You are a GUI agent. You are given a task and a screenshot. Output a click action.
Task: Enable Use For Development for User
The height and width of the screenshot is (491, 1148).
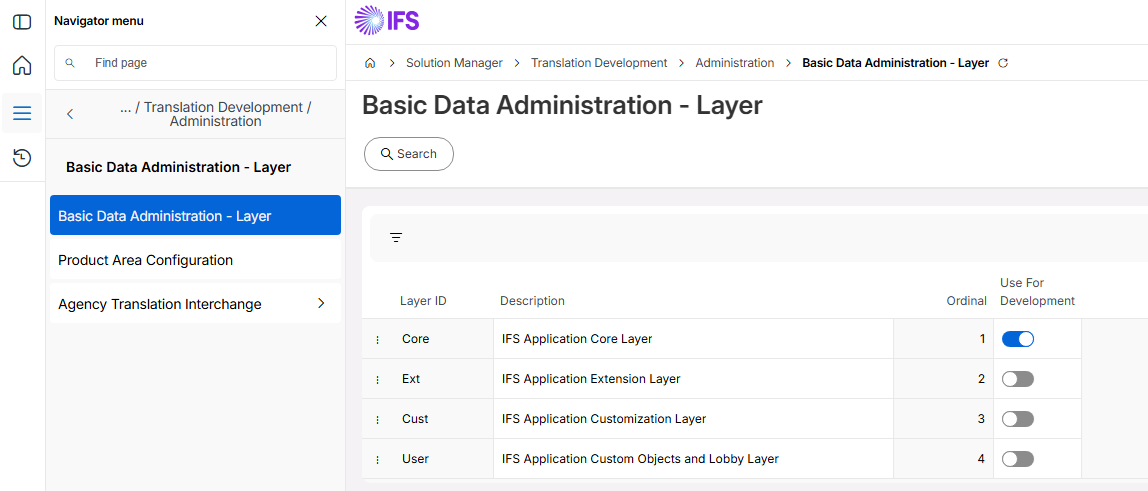click(x=1018, y=459)
